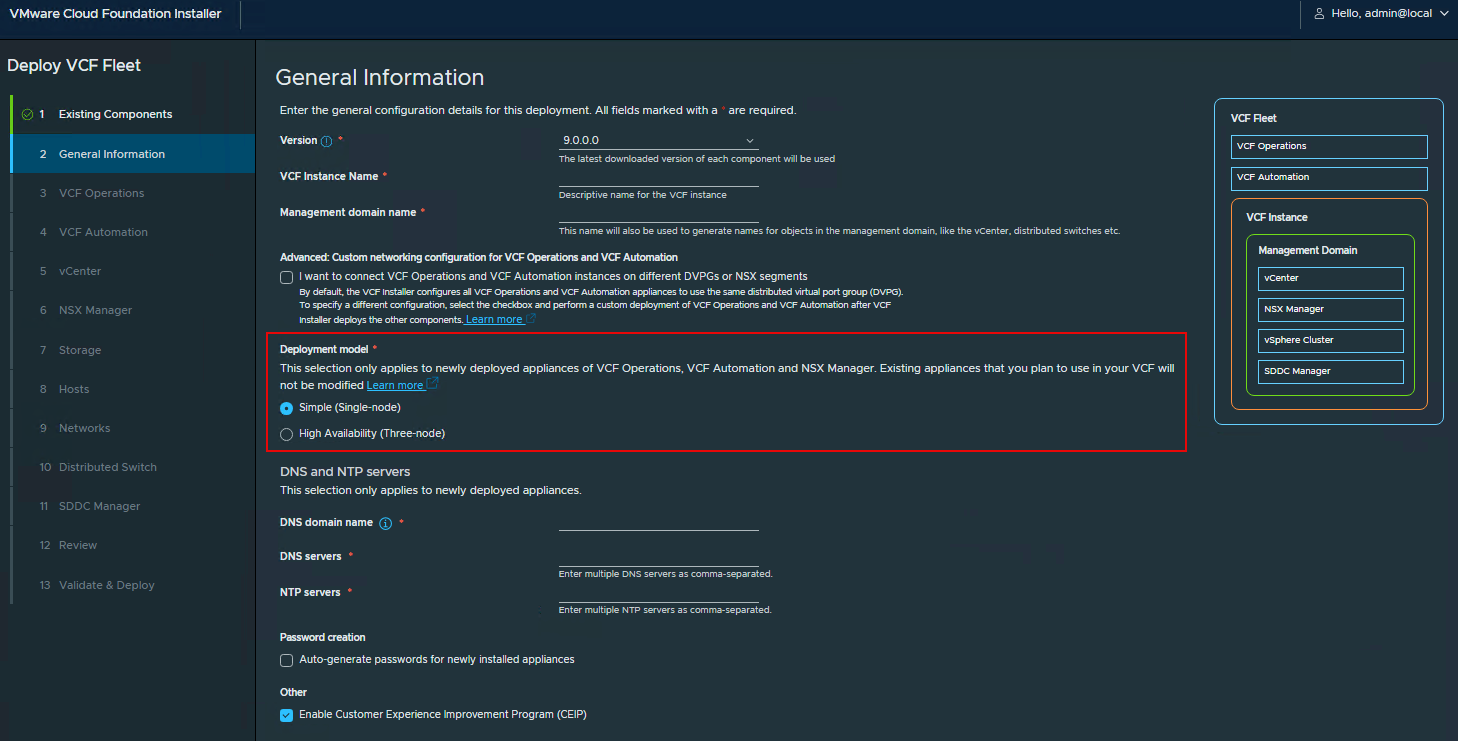Click the Other section label
This screenshot has width=1458, height=741.
click(293, 692)
